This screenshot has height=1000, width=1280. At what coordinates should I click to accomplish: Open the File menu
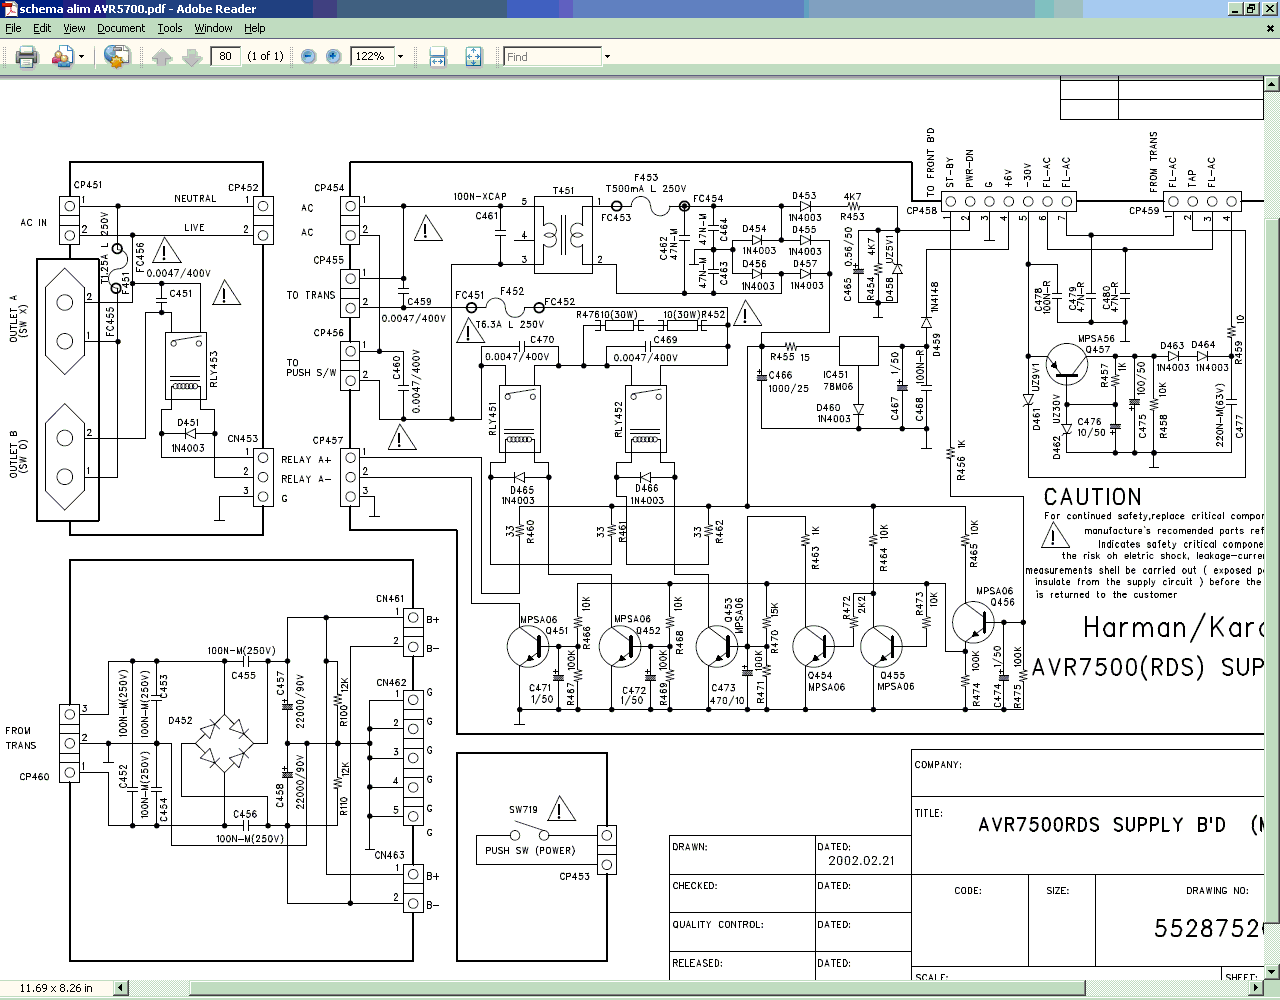[x=13, y=28]
